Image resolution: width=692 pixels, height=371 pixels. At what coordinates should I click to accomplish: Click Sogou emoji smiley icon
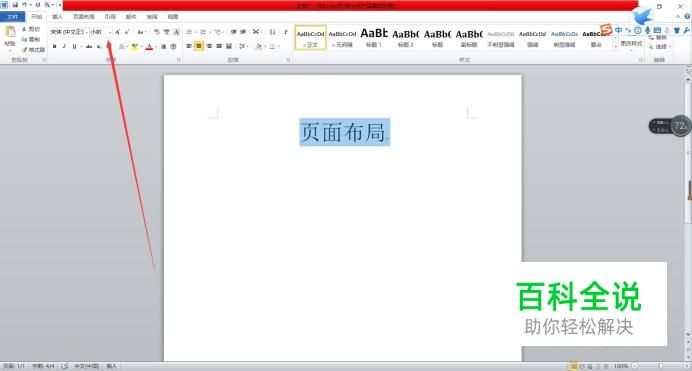[638, 30]
